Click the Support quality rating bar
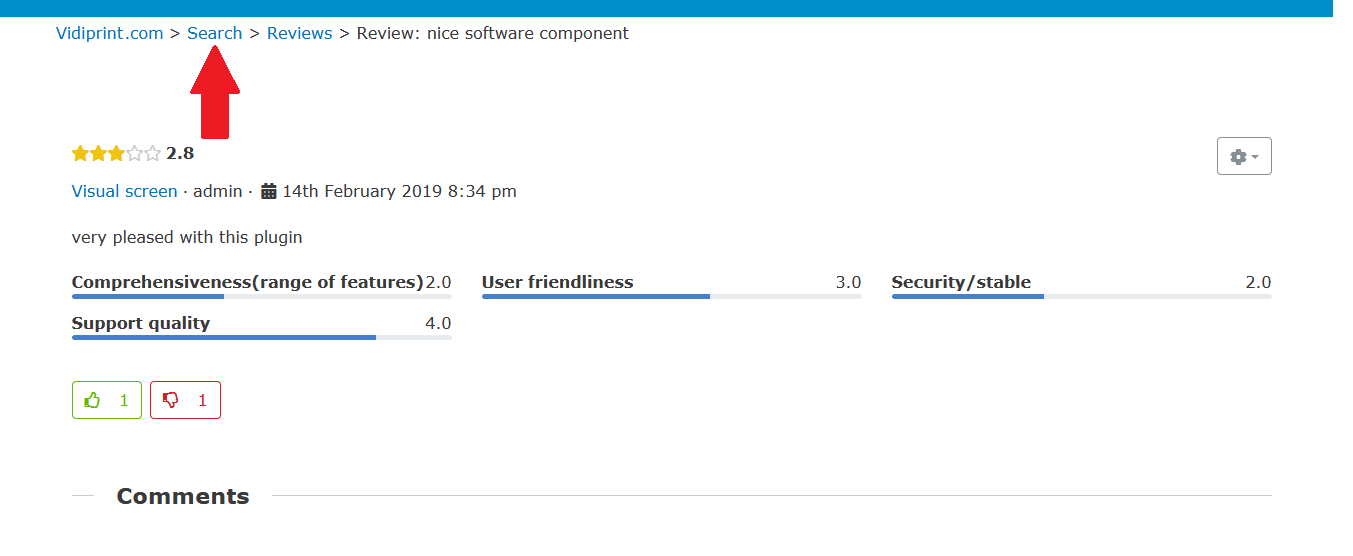This screenshot has width=1353, height=556. (261, 337)
